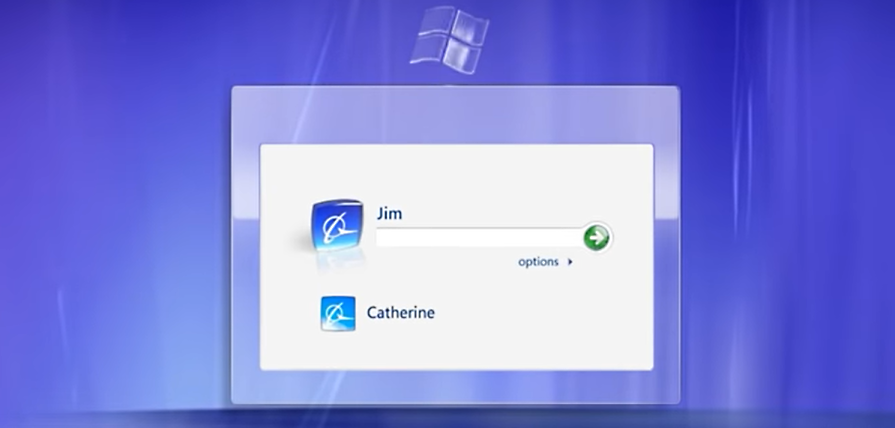Click the translucent glass frame around panel

[245, 250]
